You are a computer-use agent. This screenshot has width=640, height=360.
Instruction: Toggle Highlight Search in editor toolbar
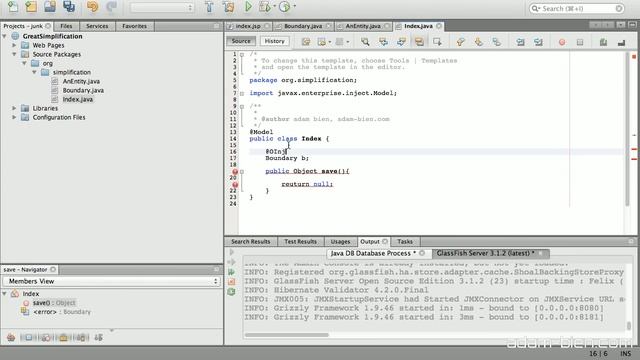pos(419,42)
